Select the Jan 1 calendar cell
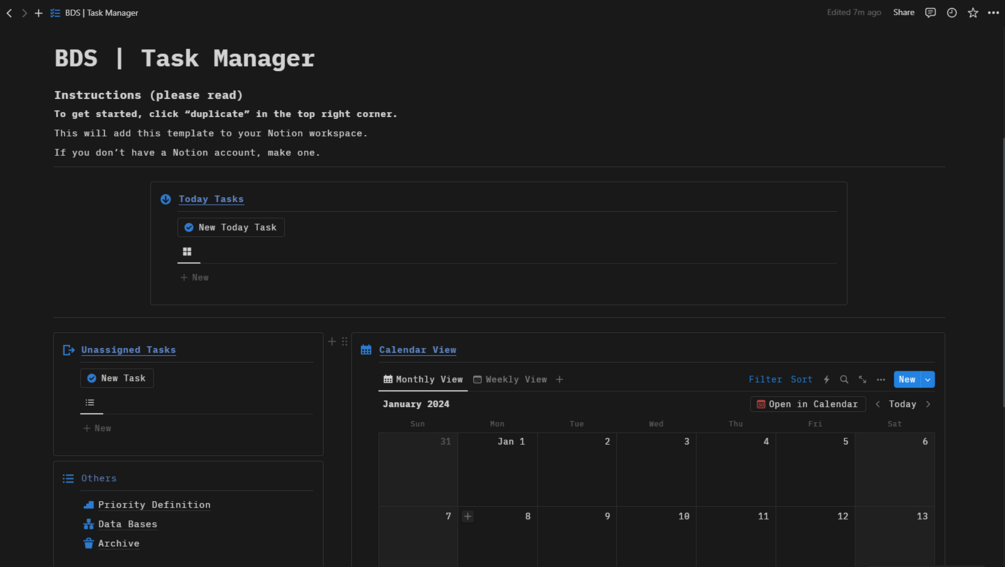 497,470
